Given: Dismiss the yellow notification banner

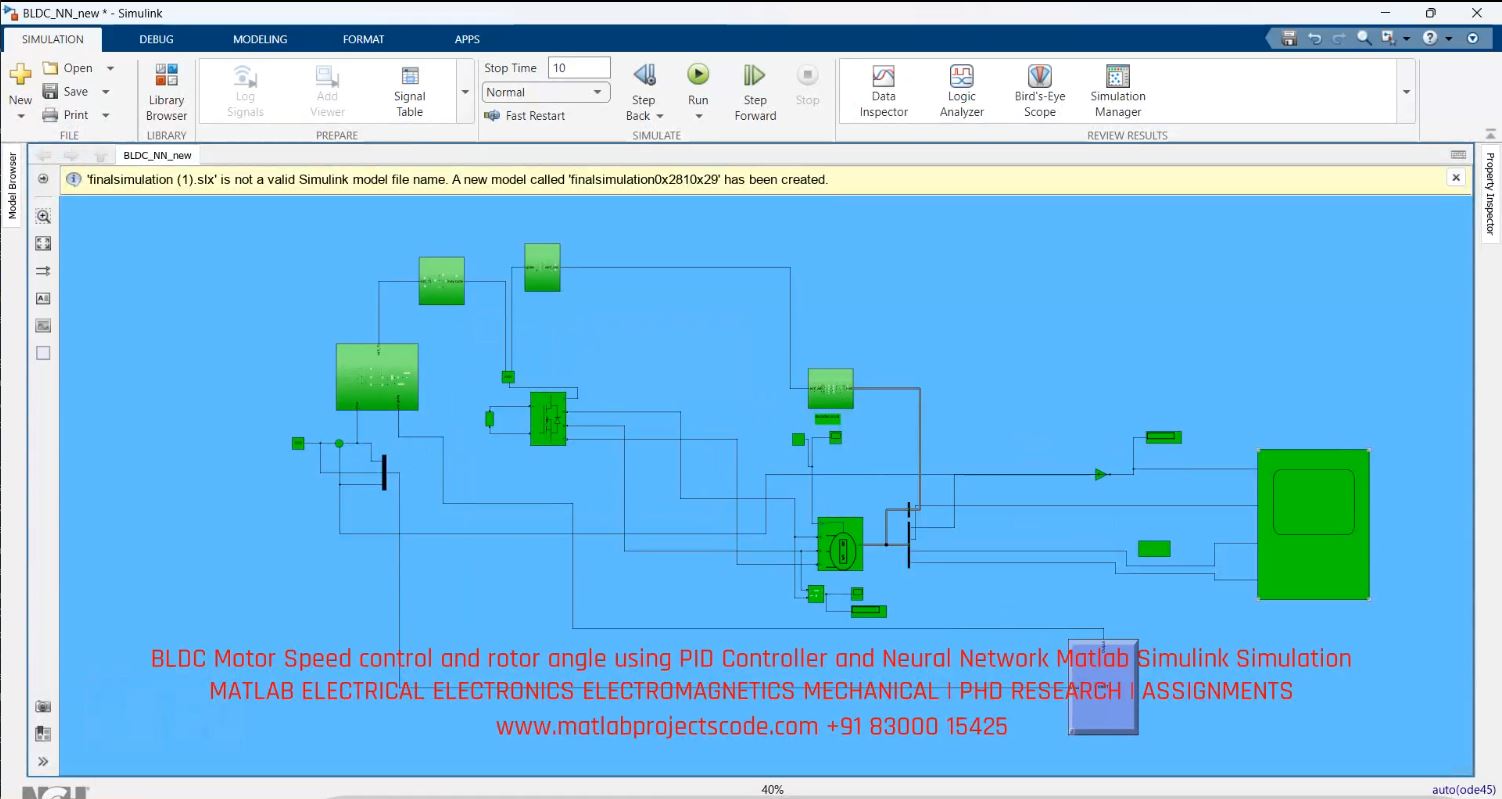Looking at the screenshot, I should click(x=1456, y=178).
